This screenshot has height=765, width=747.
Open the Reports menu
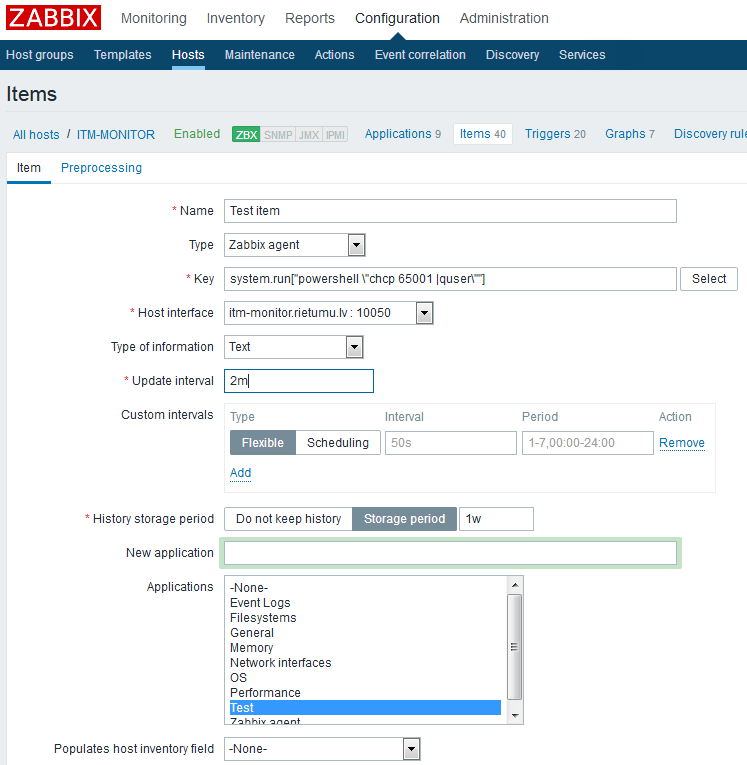tap(310, 18)
